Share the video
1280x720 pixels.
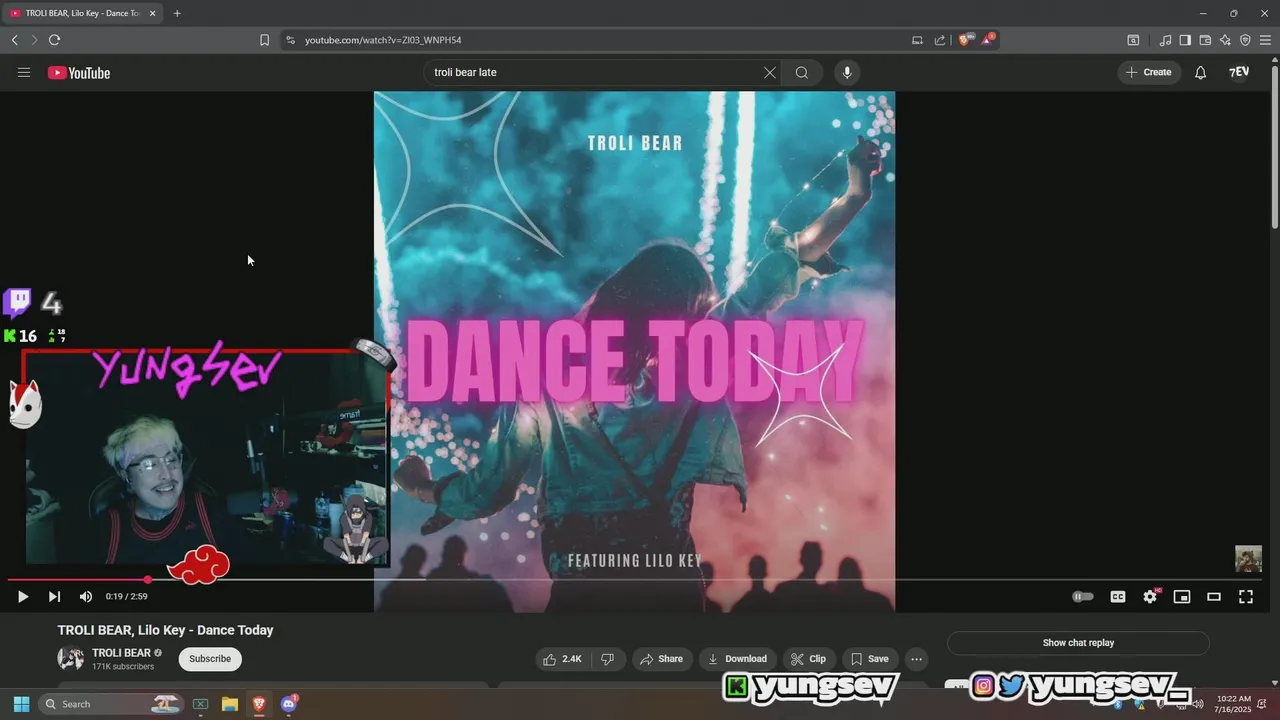(x=662, y=659)
